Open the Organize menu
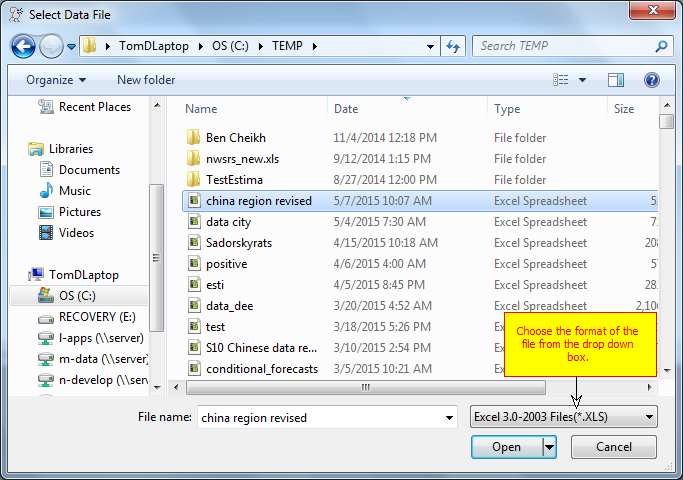The width and height of the screenshot is (683, 480). 56,80
